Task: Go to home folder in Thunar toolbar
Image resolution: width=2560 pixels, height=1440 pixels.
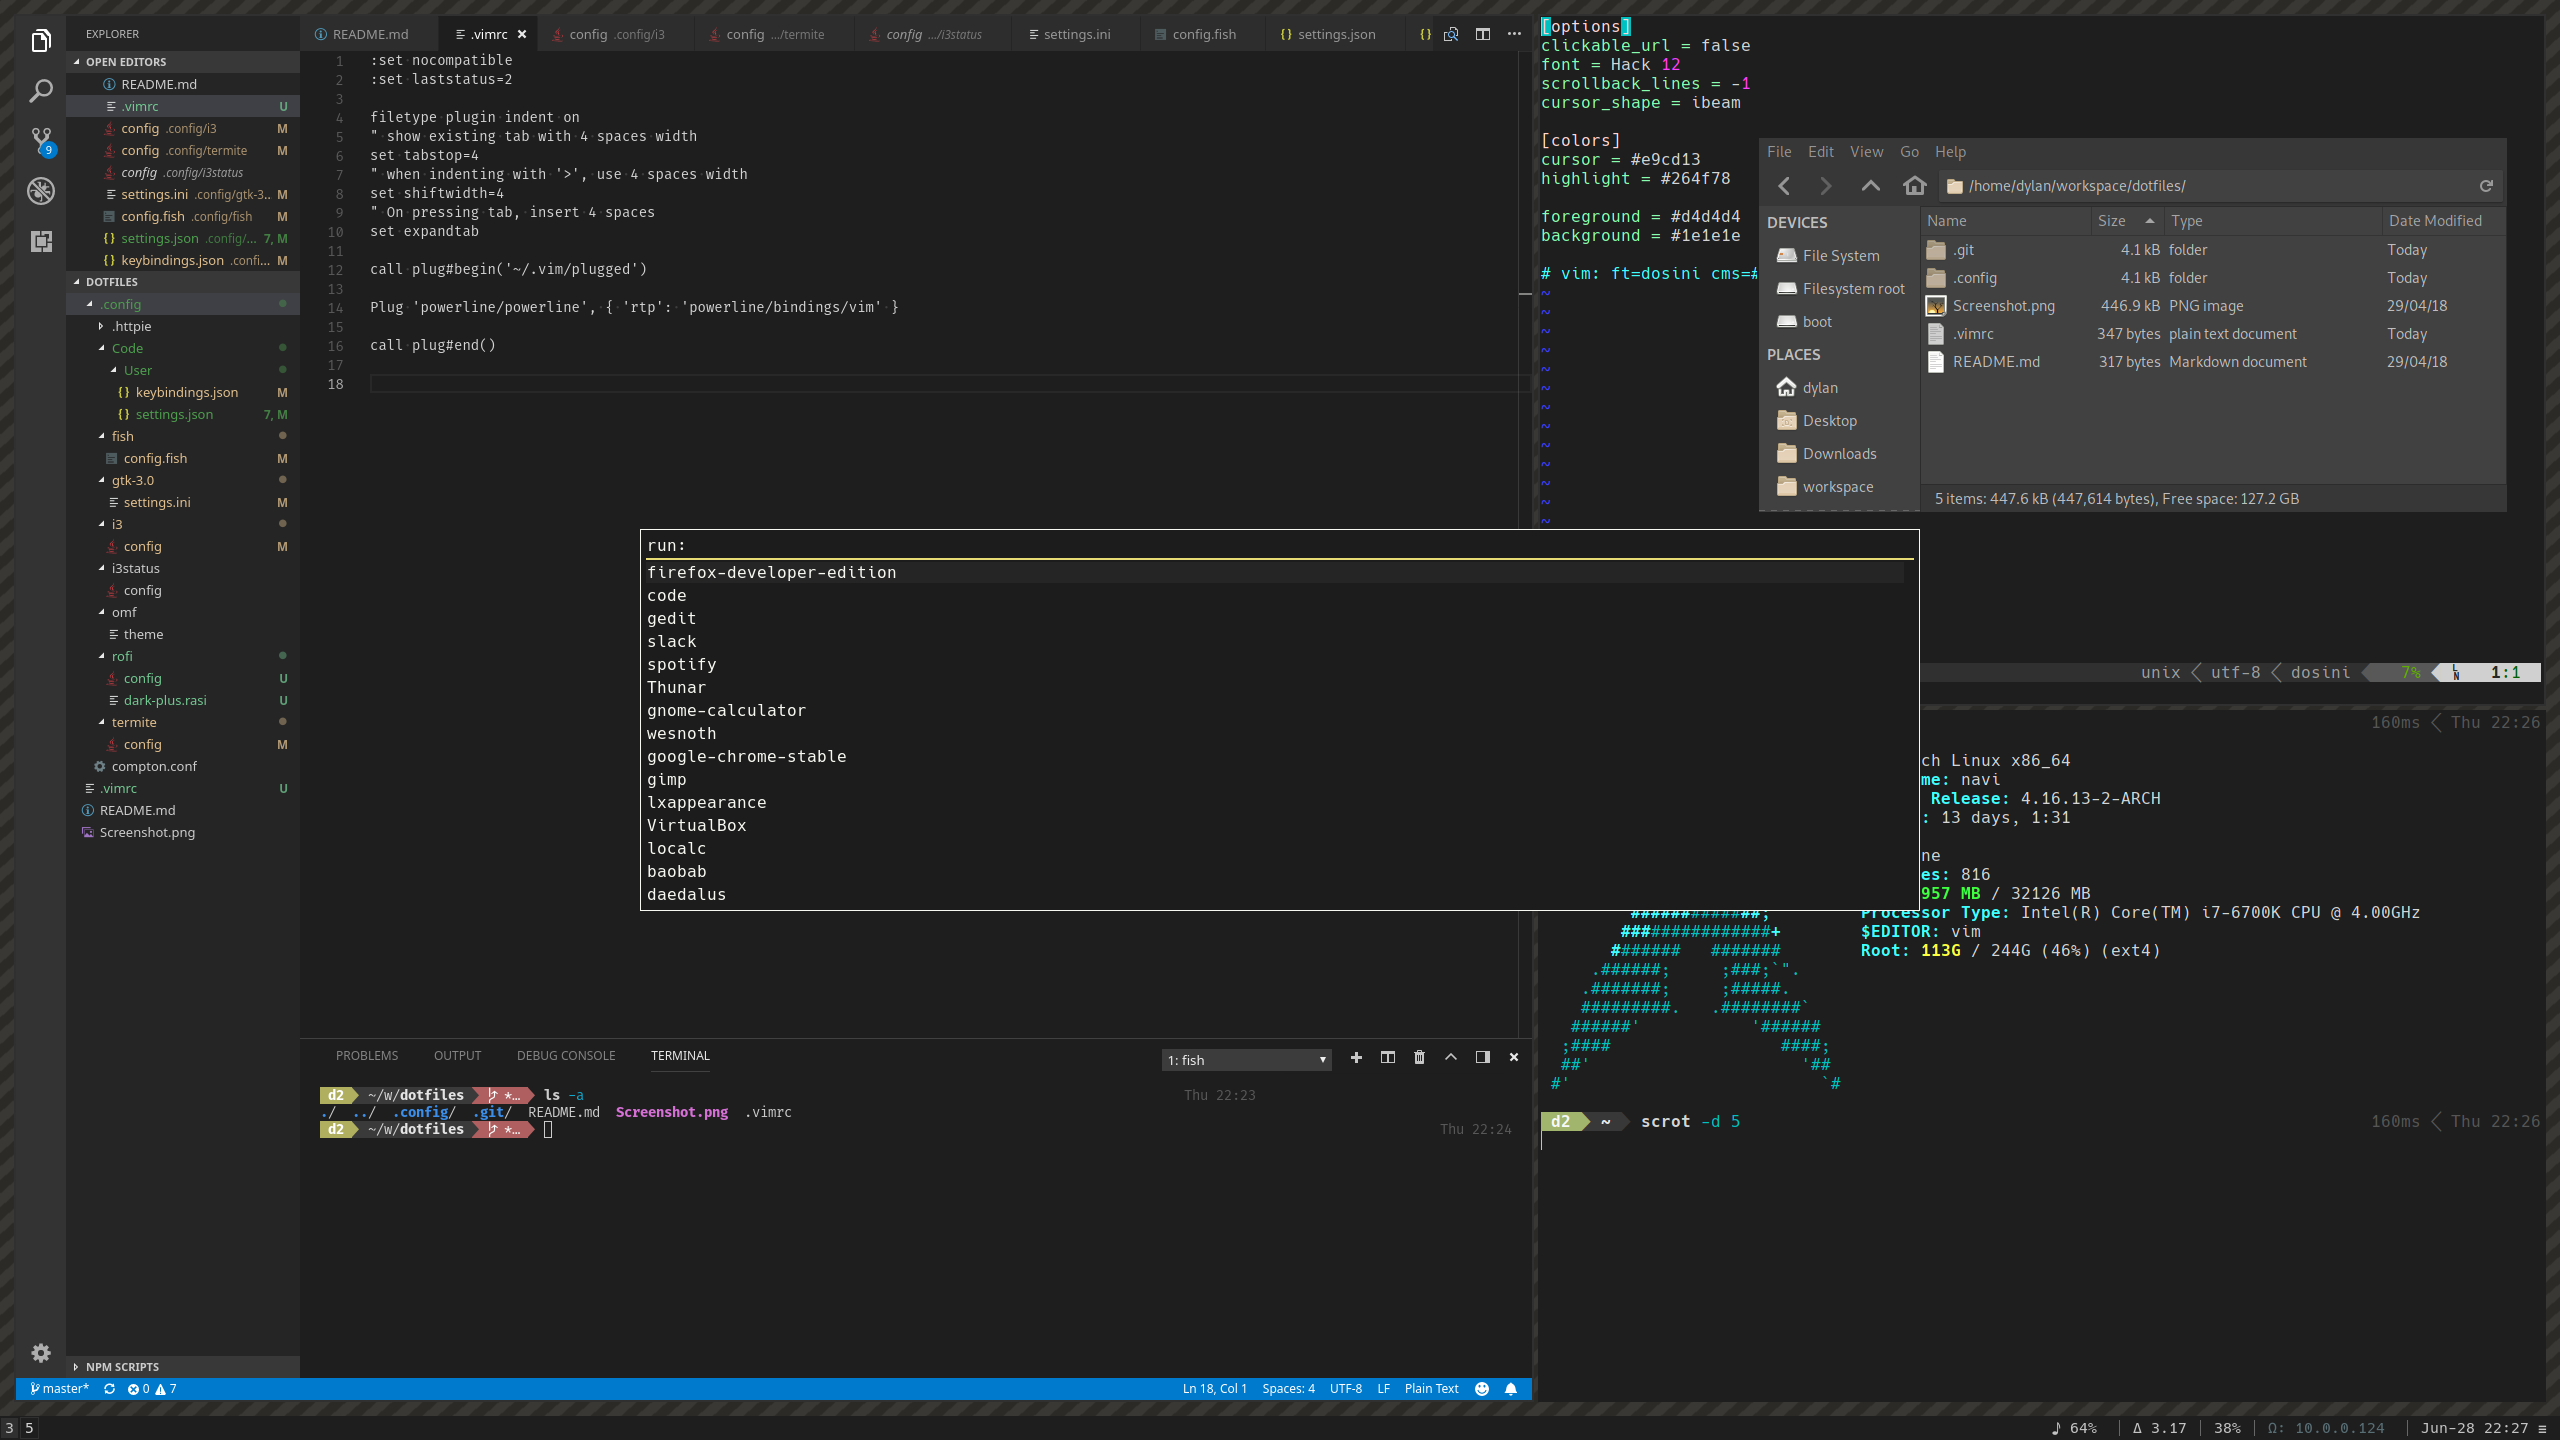Action: (1914, 186)
